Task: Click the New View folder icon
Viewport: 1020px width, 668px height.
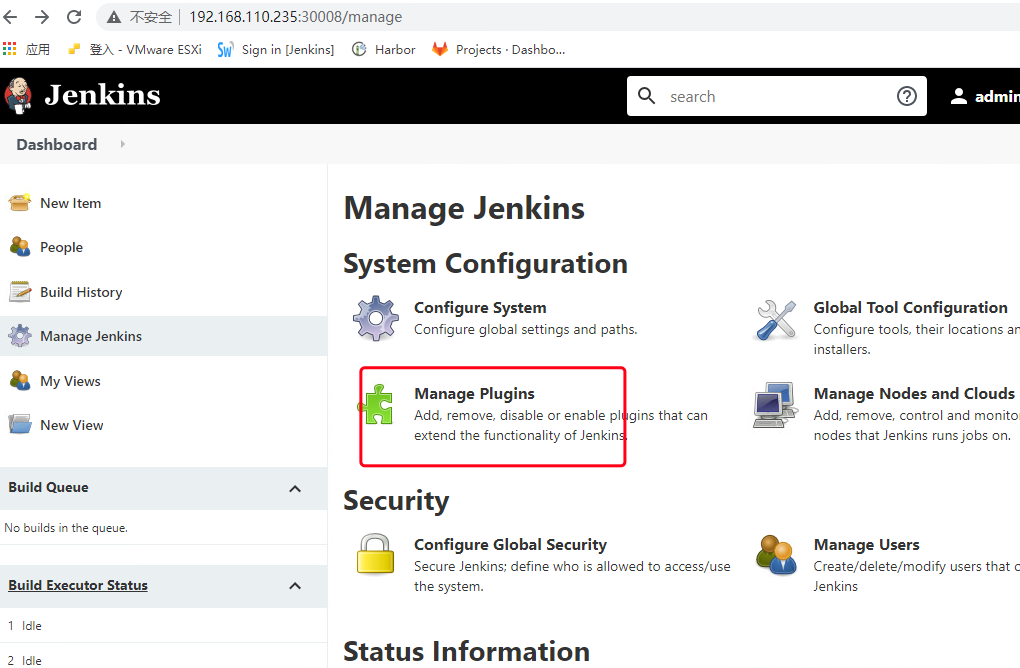Action: coord(20,424)
